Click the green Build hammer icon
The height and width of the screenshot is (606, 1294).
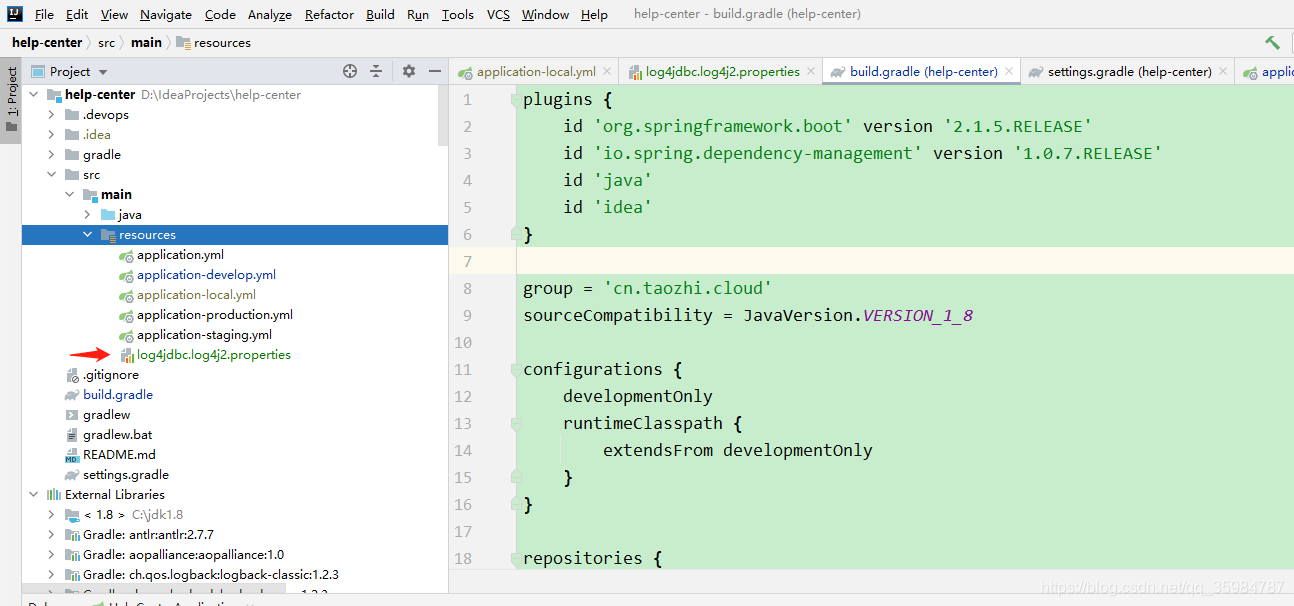point(1271,42)
